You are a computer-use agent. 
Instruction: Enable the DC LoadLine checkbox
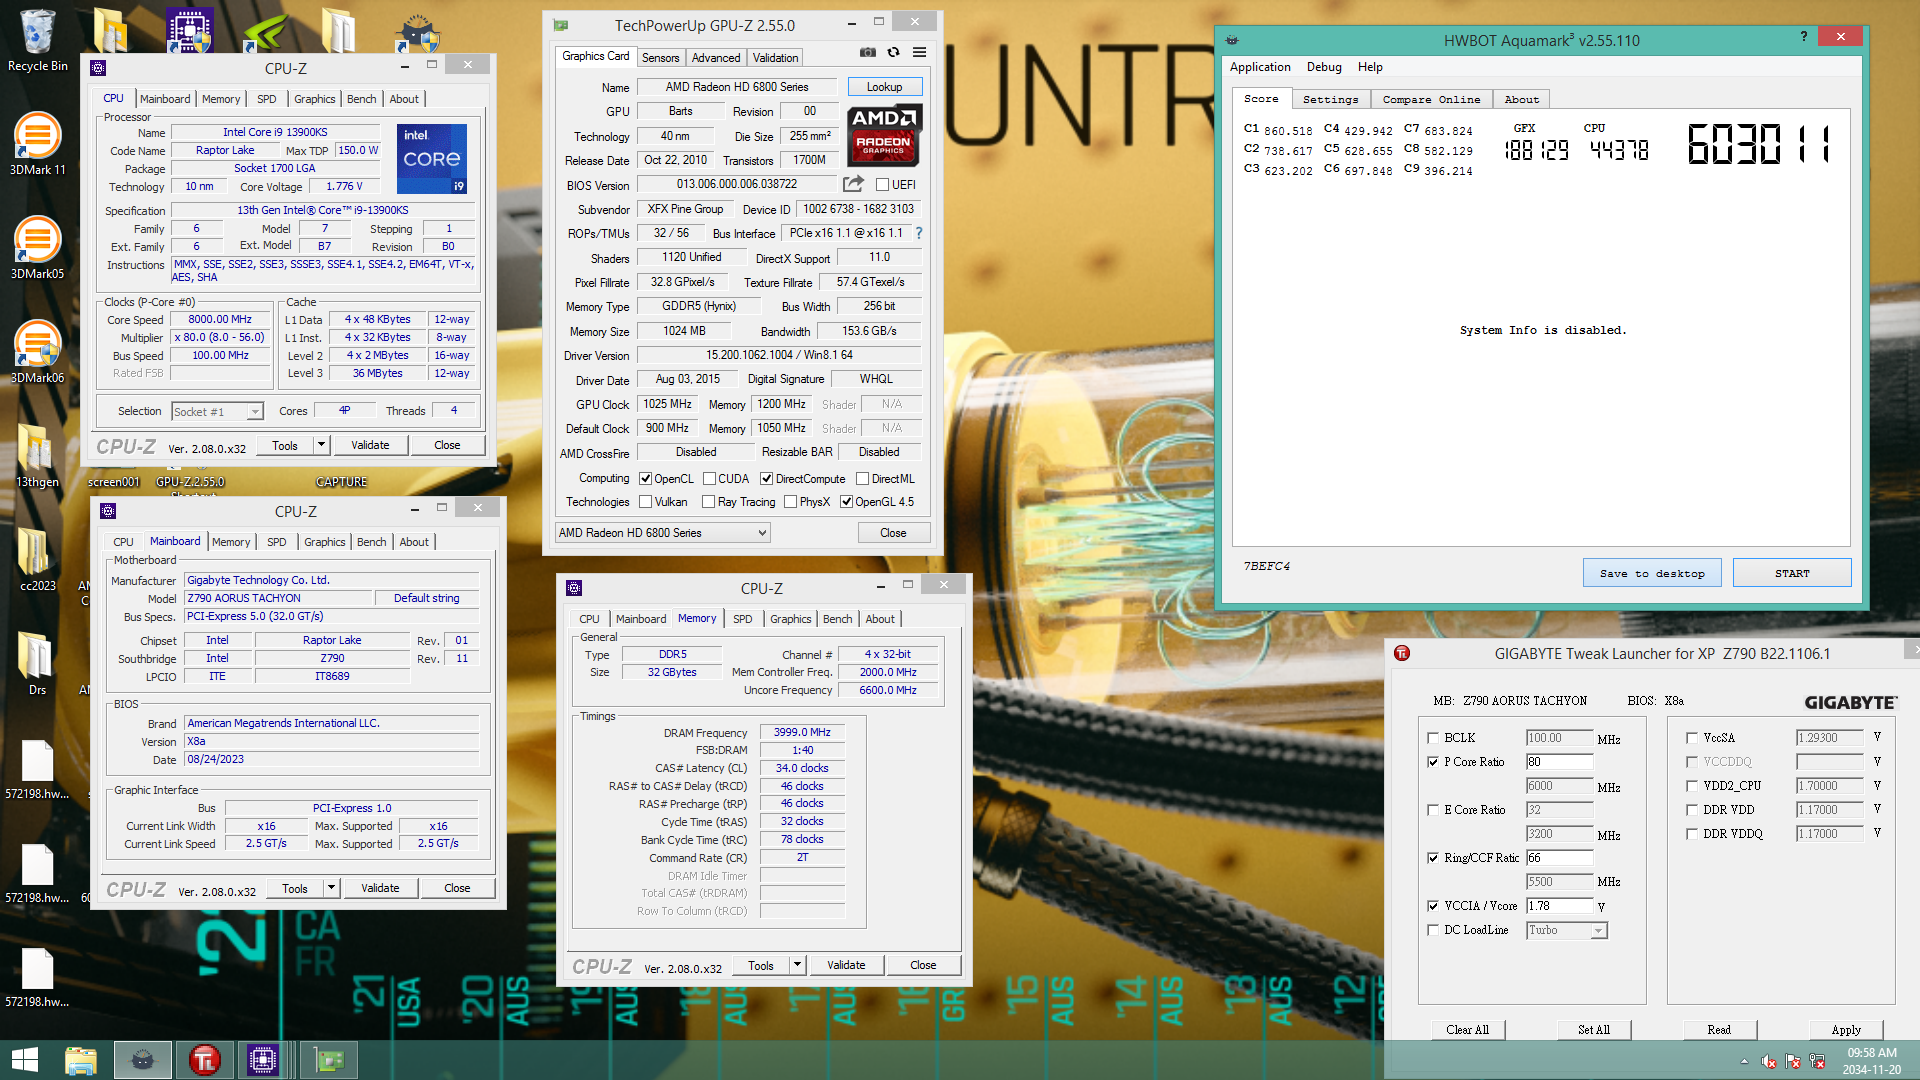(x=1433, y=930)
